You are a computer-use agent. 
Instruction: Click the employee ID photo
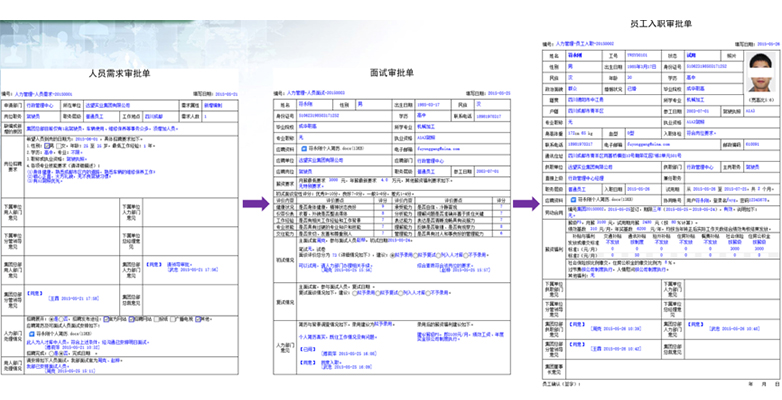point(760,73)
